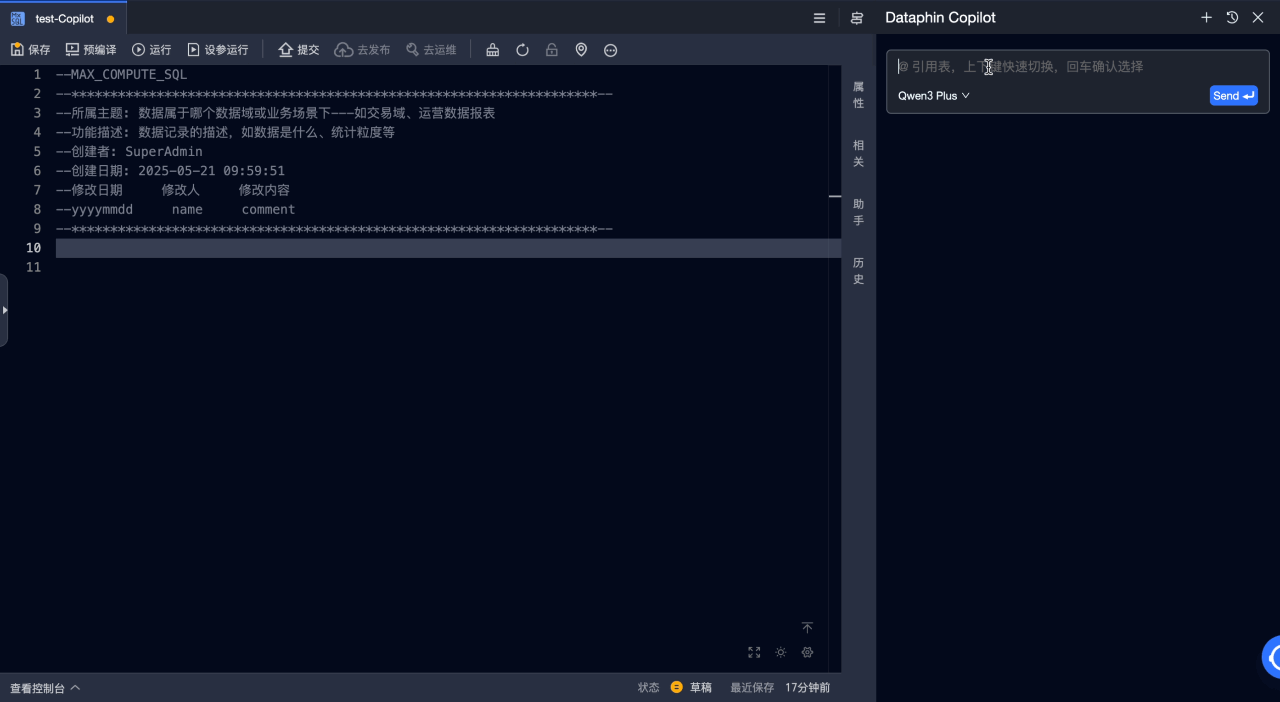Screen dimensions: 1280x702
Task: Click the 创建者: SuperAdmin line
Action: pos(129,152)
